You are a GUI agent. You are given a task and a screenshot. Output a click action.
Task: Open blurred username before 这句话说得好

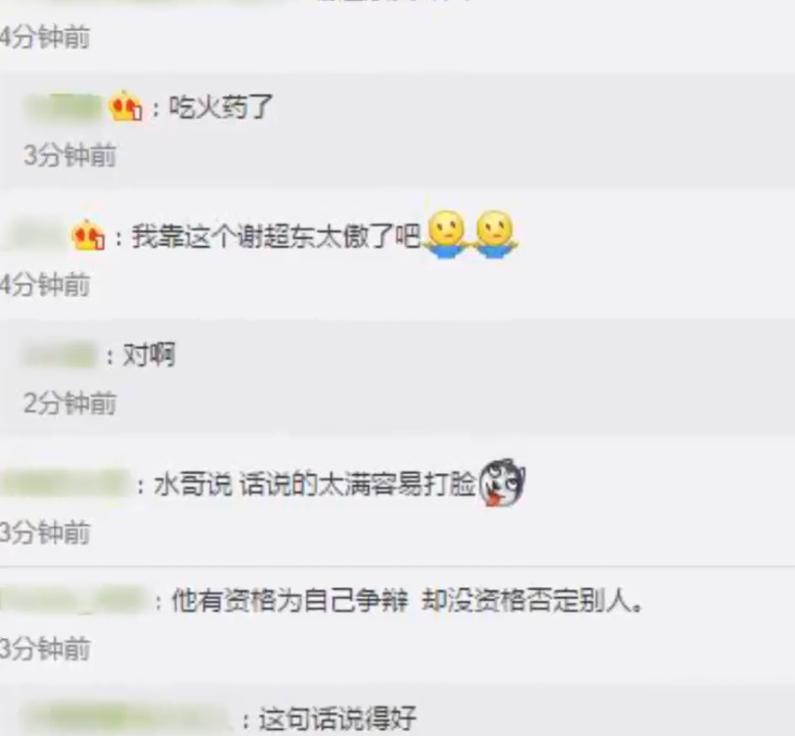[x=125, y=717]
